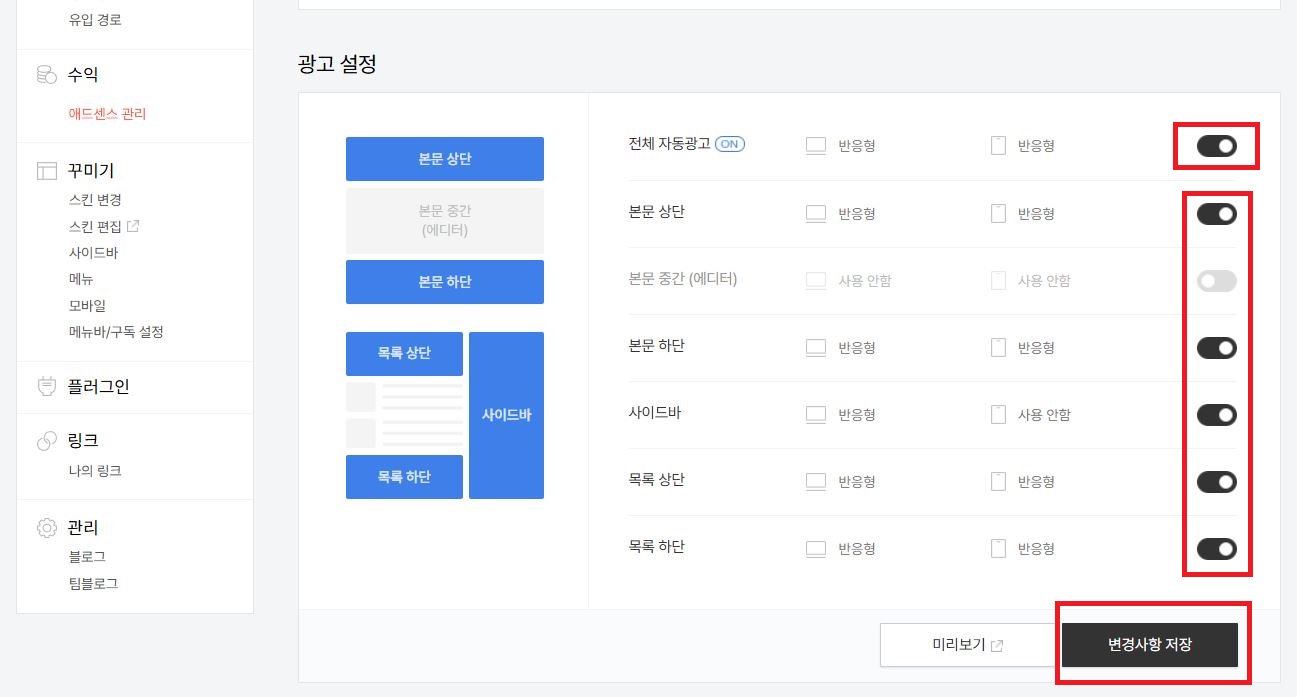Select the blue 사이드바 block in layout diagram
This screenshot has width=1297, height=697.
(506, 415)
